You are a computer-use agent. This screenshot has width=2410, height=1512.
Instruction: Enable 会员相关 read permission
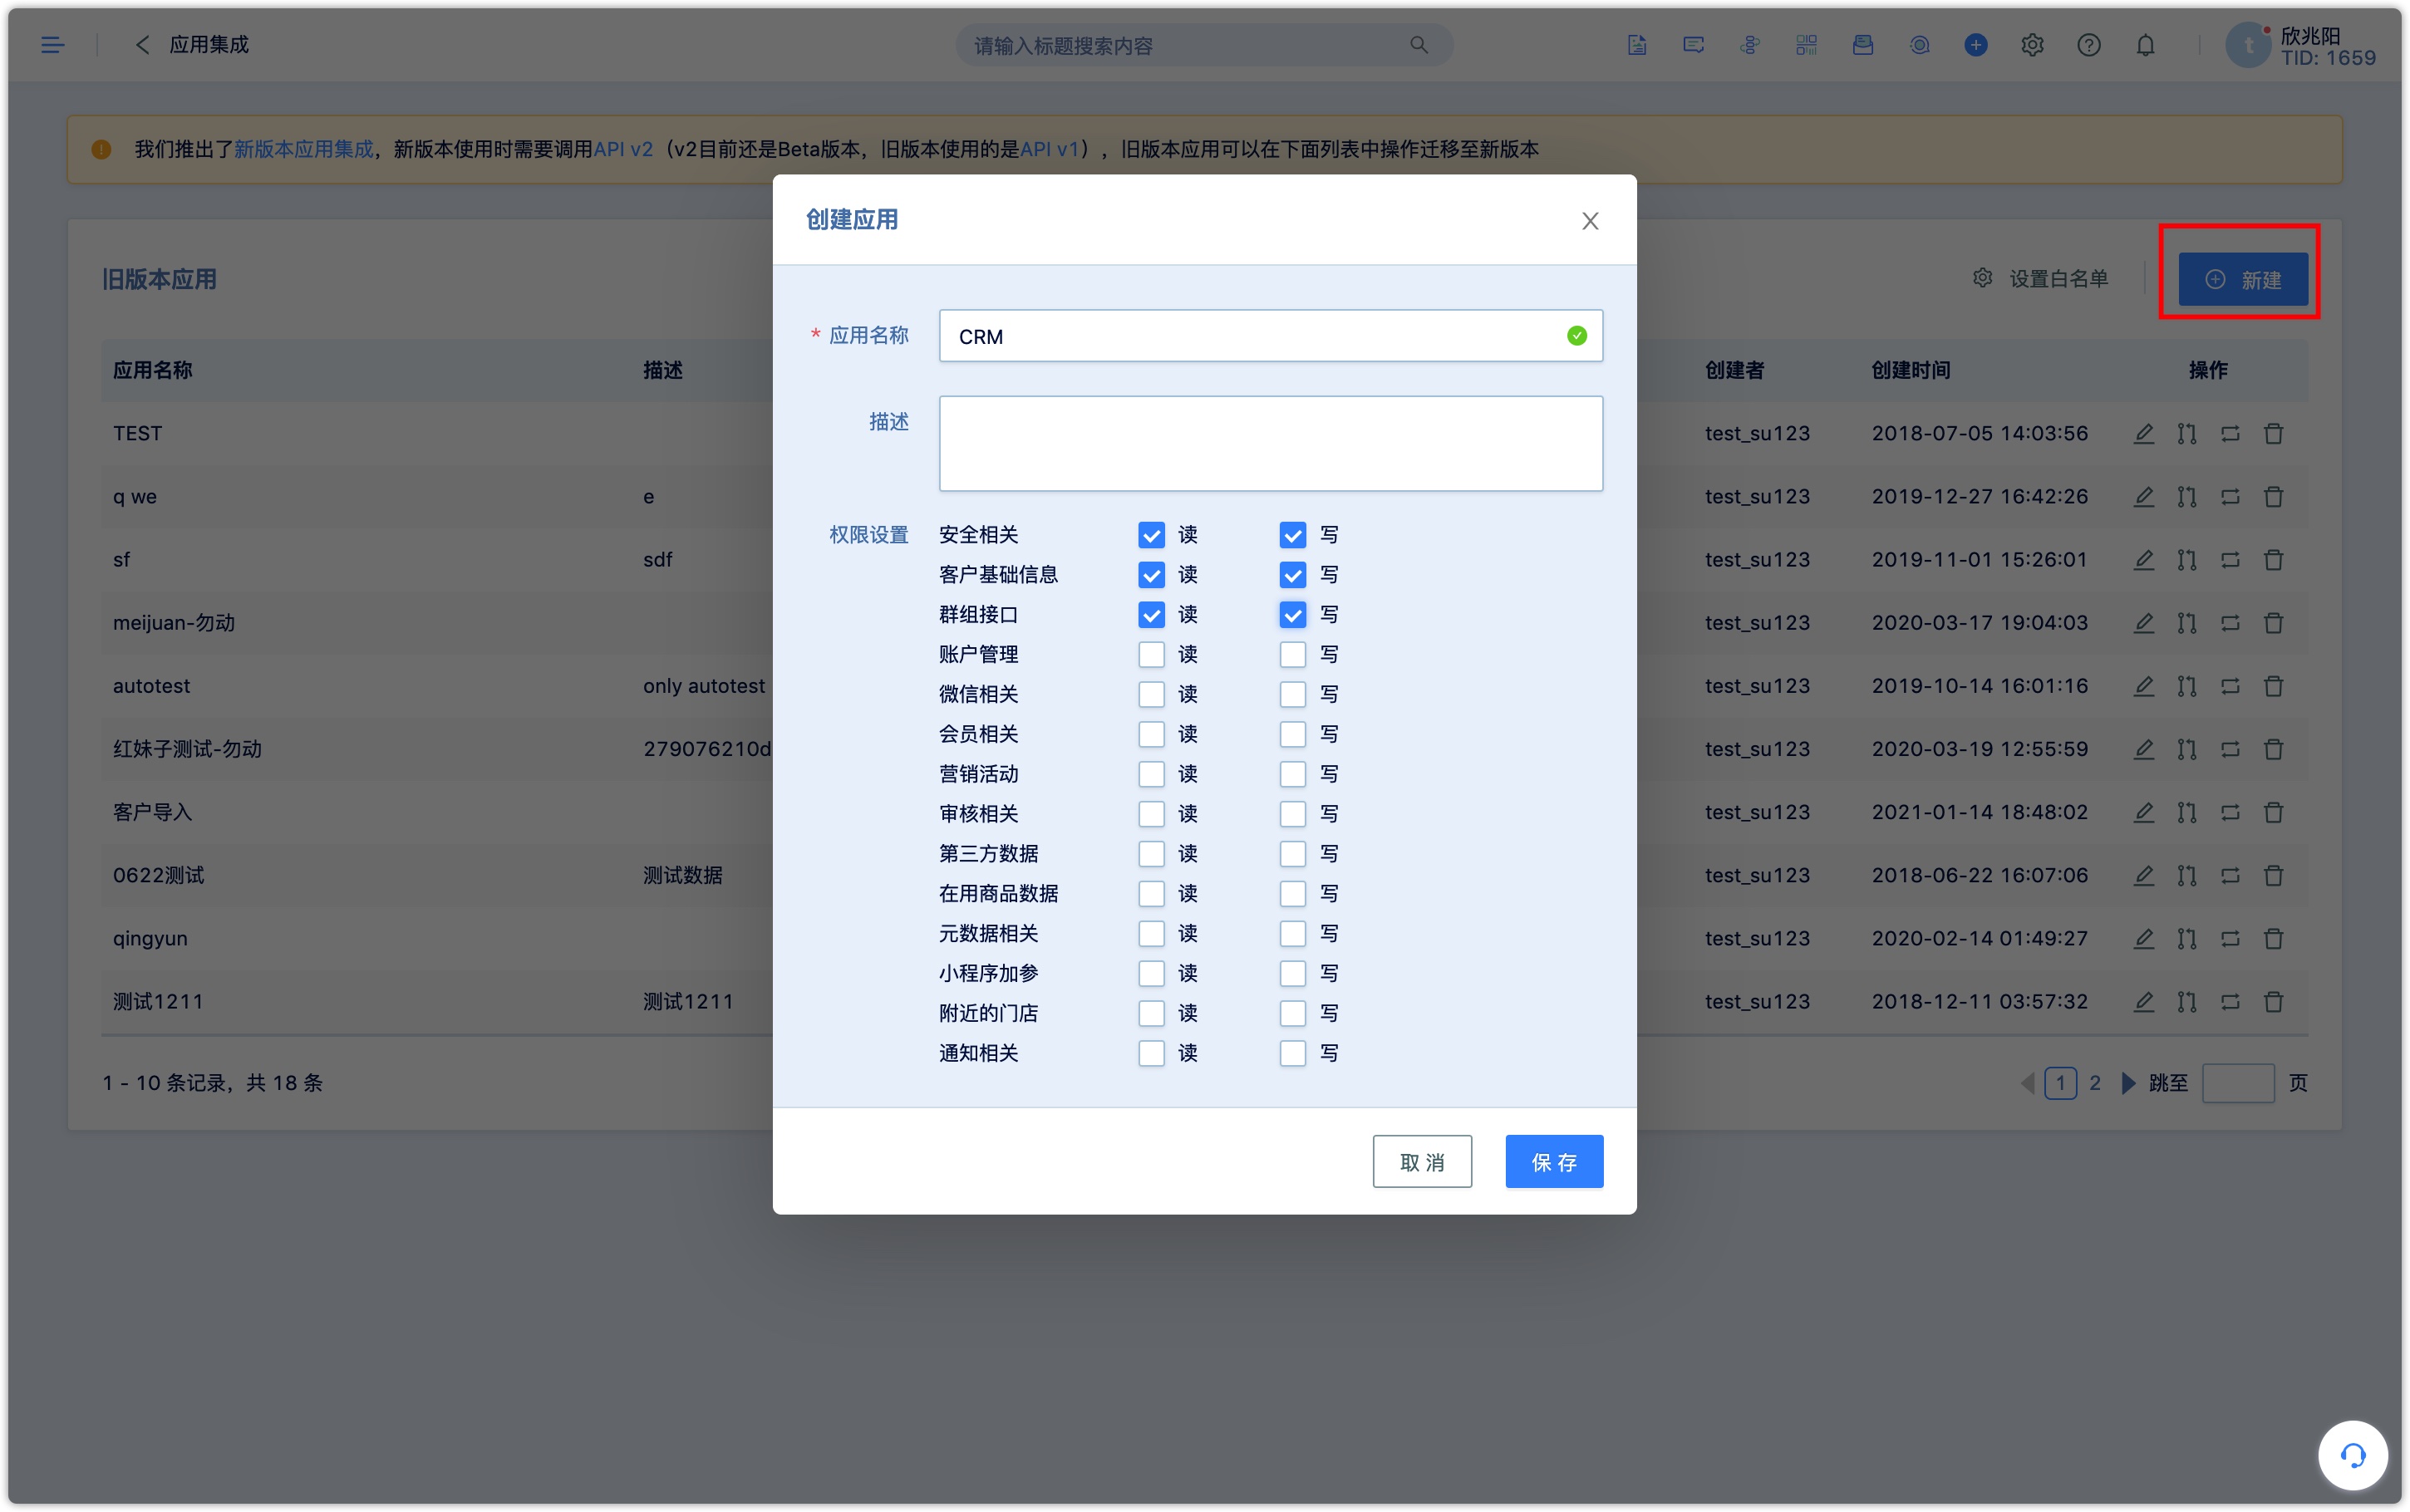click(1151, 734)
